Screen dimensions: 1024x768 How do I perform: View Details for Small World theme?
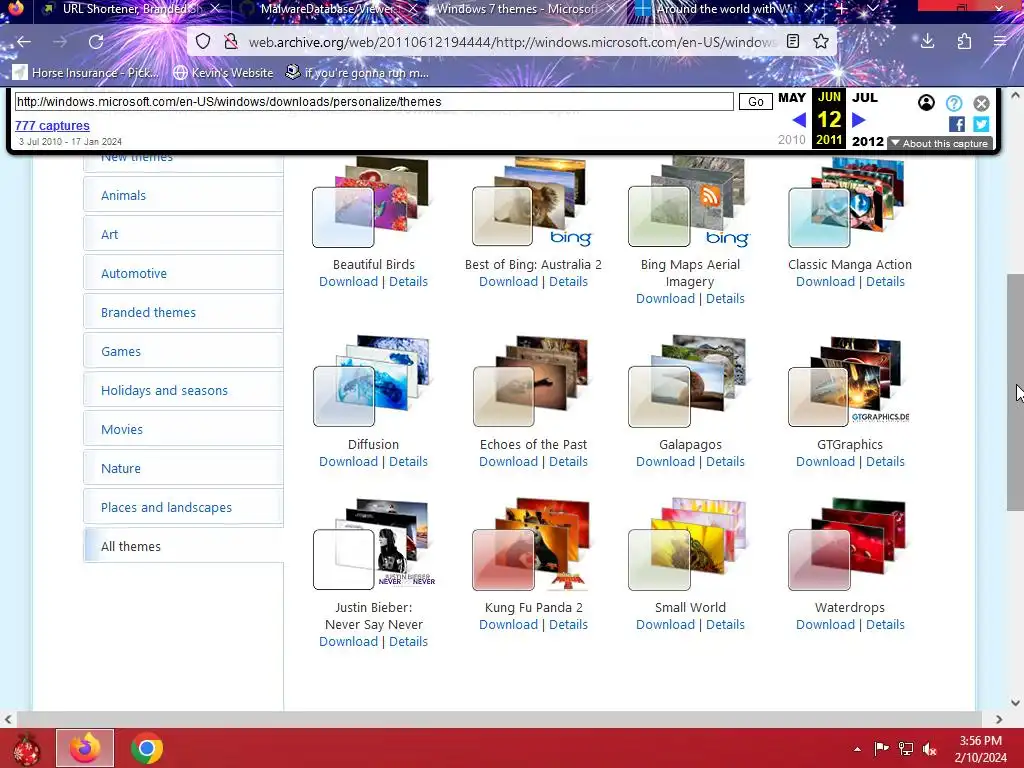point(725,625)
